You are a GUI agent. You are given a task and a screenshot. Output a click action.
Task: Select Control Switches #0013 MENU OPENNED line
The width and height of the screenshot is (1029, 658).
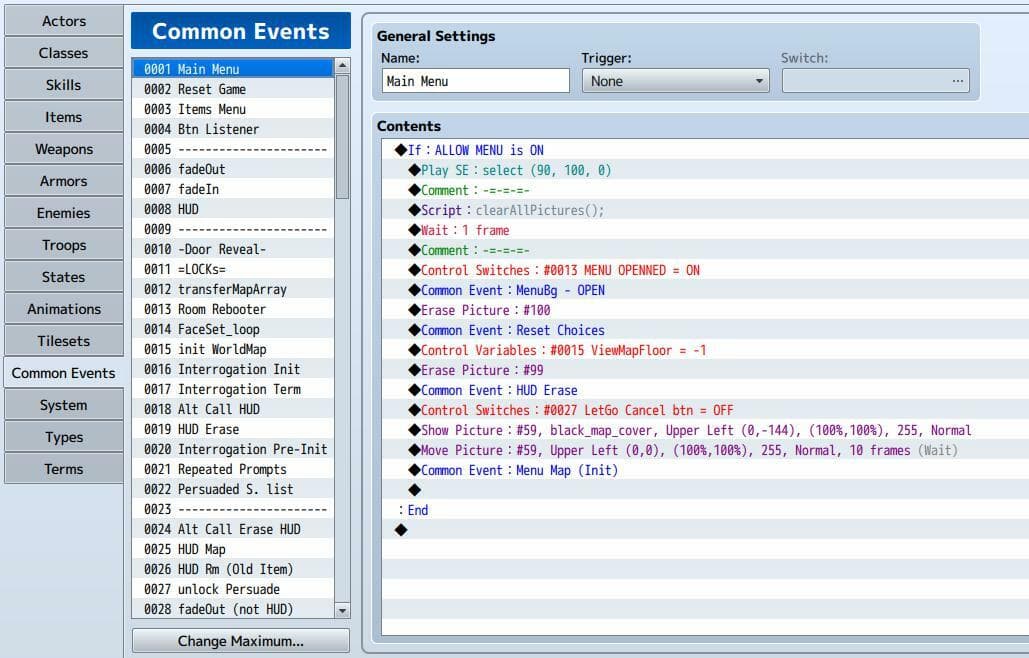click(x=705, y=270)
